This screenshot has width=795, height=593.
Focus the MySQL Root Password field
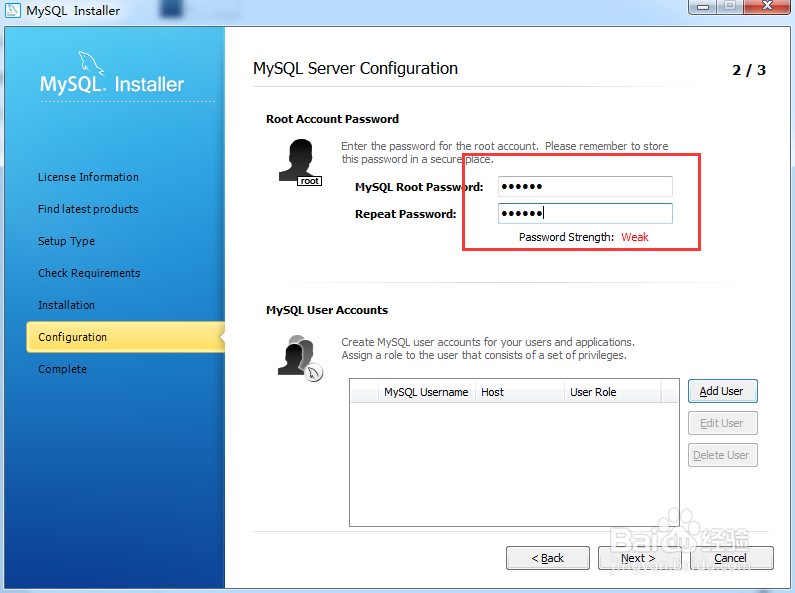tap(585, 187)
